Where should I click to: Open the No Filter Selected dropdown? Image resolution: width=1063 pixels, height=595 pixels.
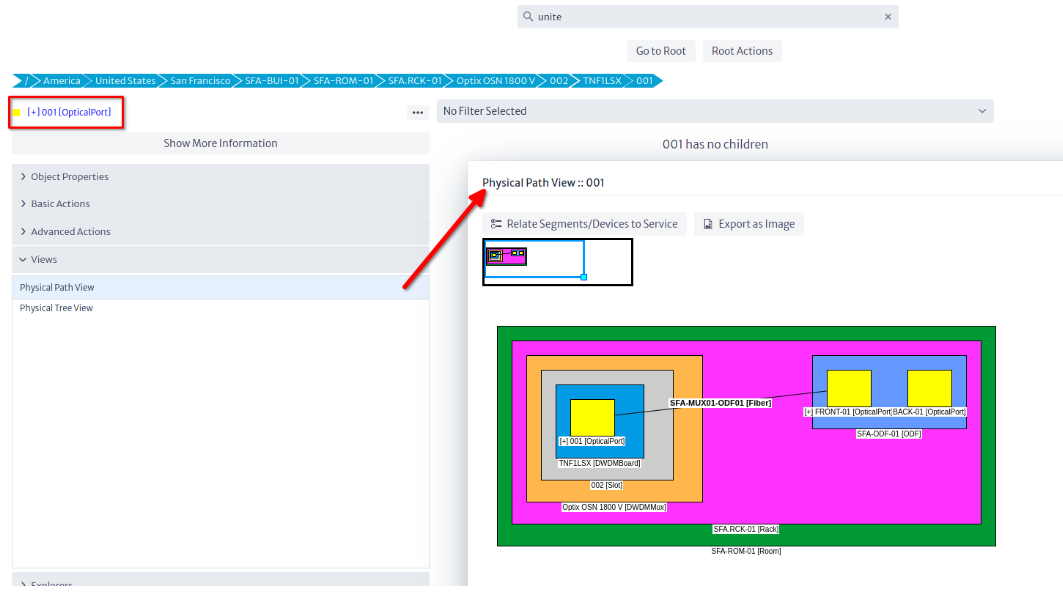point(715,111)
